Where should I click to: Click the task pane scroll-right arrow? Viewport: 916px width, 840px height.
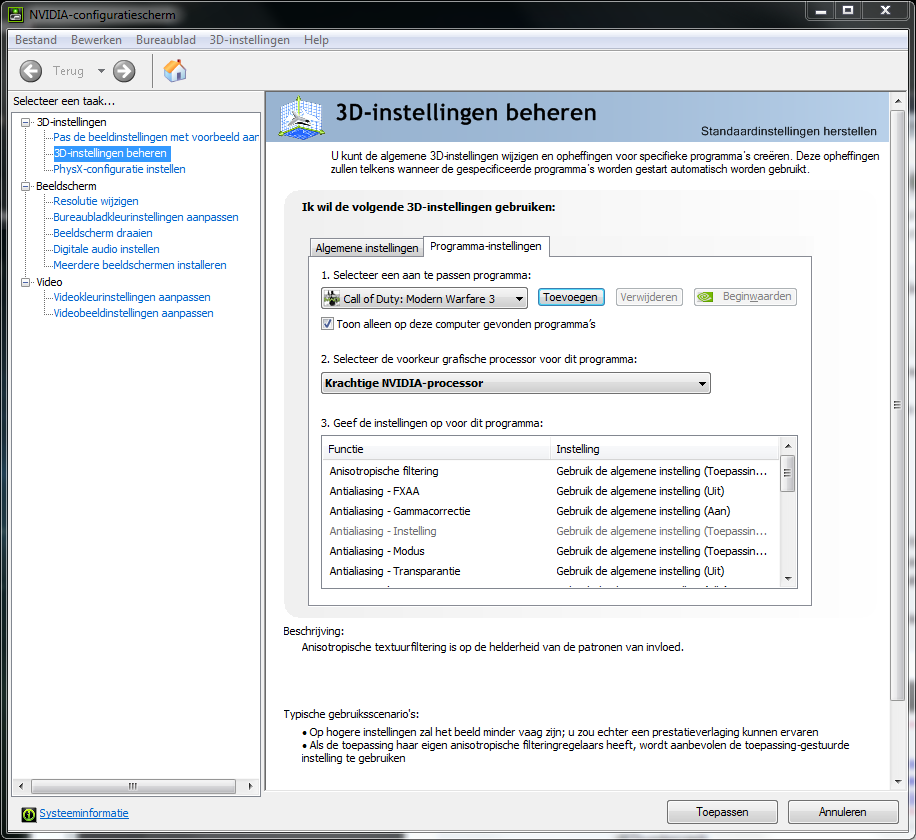click(x=251, y=786)
